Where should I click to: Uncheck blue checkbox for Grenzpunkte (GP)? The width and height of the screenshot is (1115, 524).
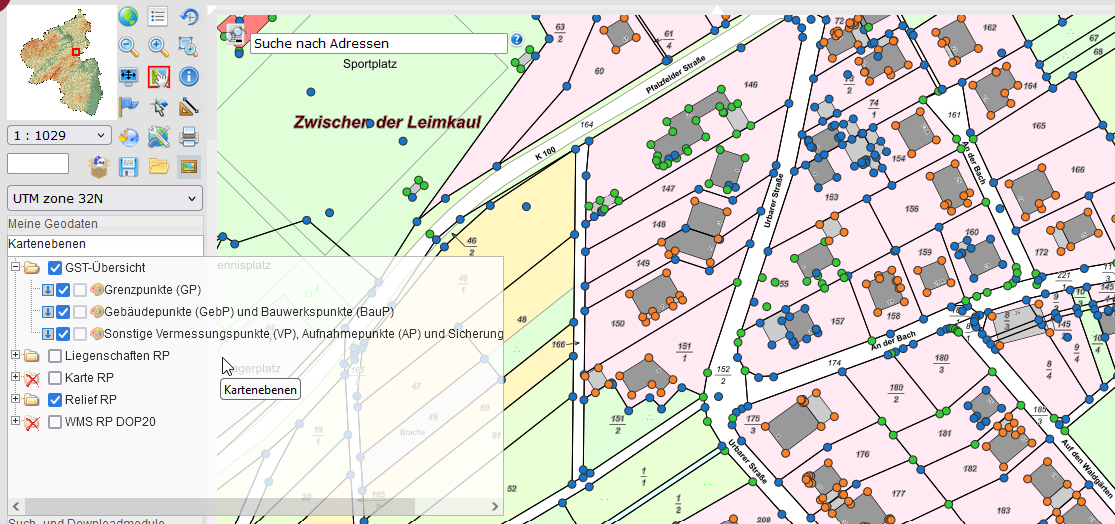pyautogui.click(x=63, y=290)
